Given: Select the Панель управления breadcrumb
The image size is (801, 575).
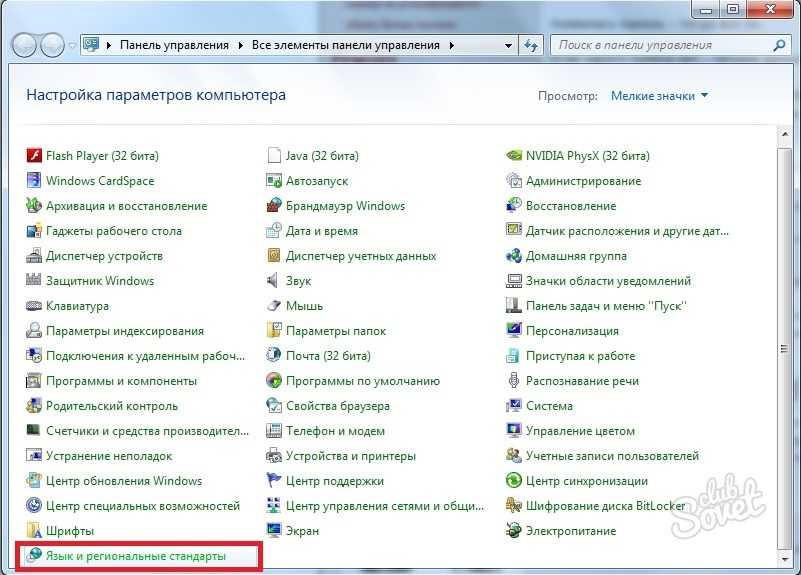Looking at the screenshot, I should (174, 45).
